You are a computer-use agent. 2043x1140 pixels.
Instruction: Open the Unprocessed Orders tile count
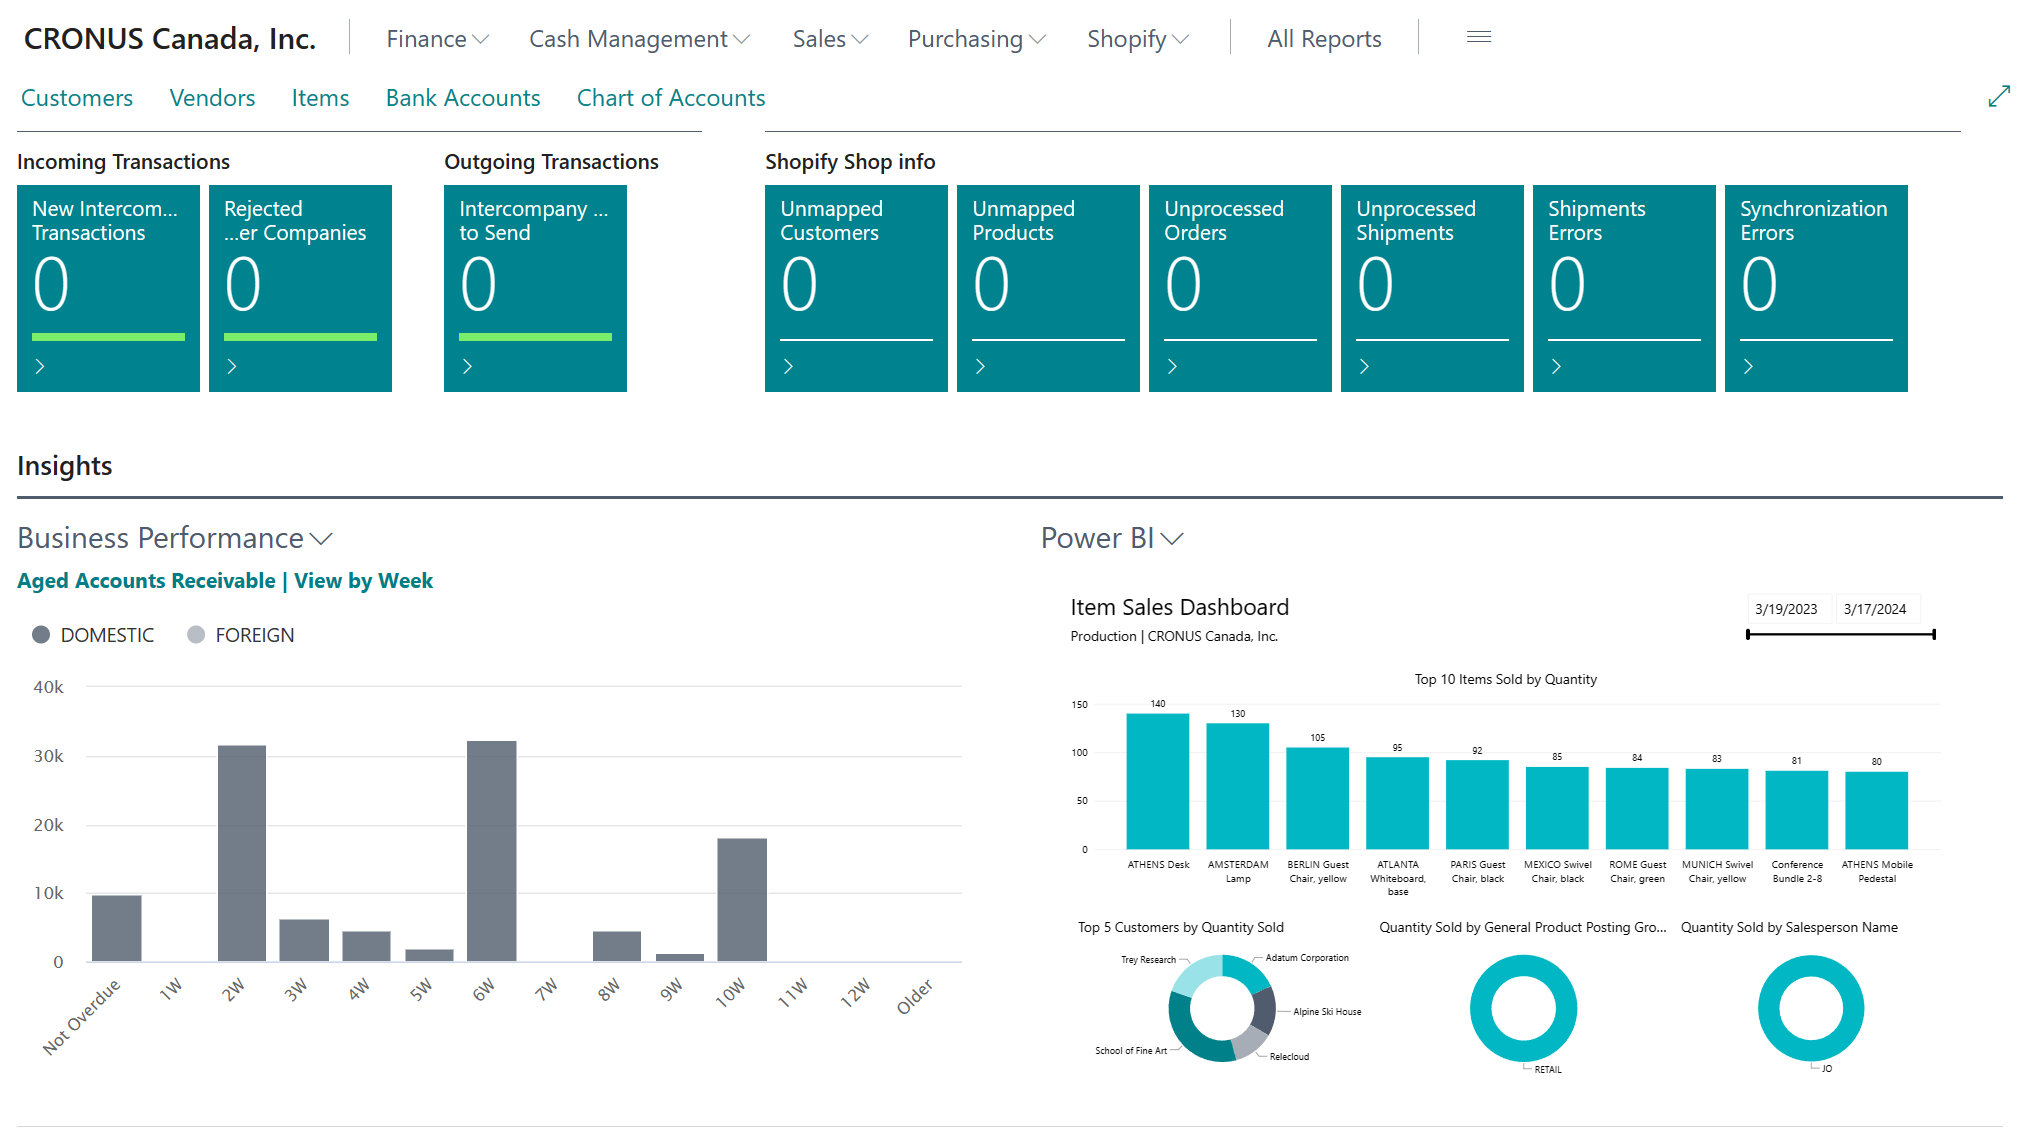tap(1183, 284)
